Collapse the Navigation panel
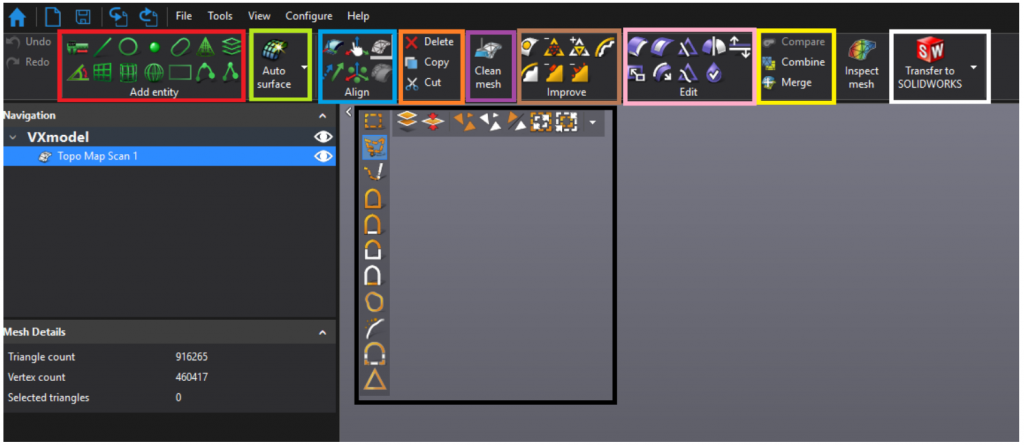 [322, 116]
